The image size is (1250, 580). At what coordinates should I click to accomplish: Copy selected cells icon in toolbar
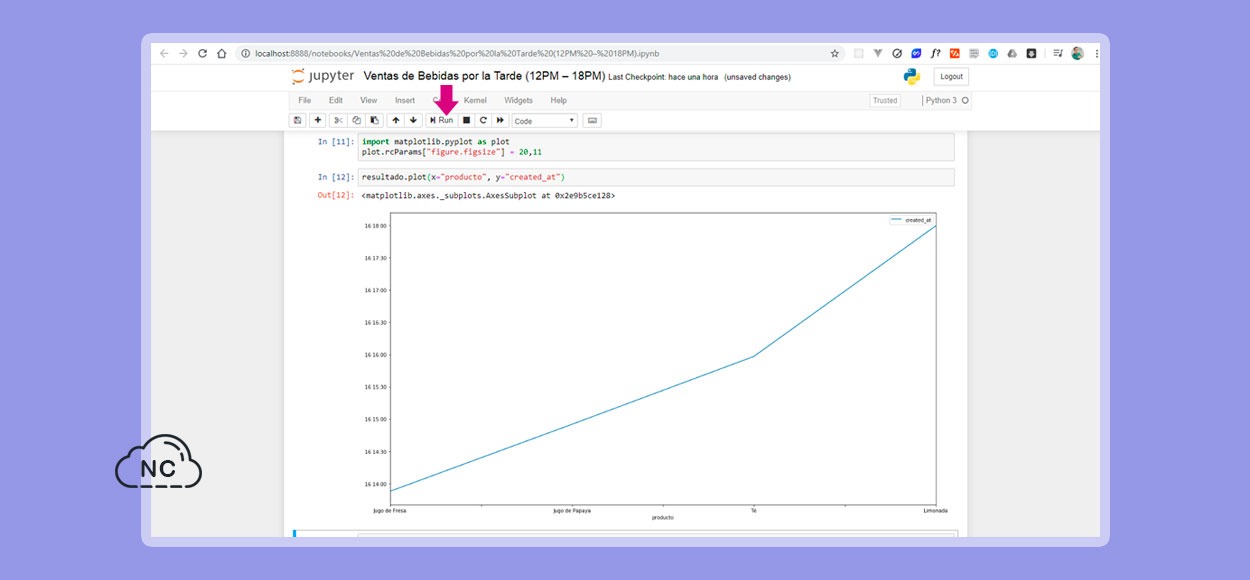356,120
